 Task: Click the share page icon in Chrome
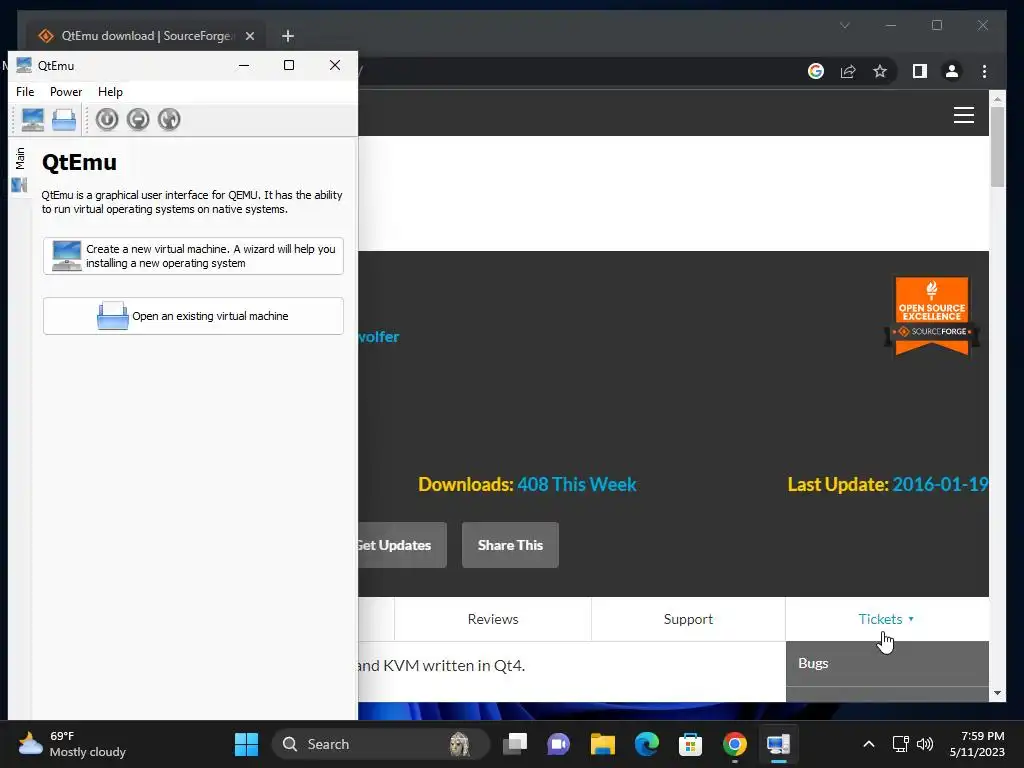(848, 71)
